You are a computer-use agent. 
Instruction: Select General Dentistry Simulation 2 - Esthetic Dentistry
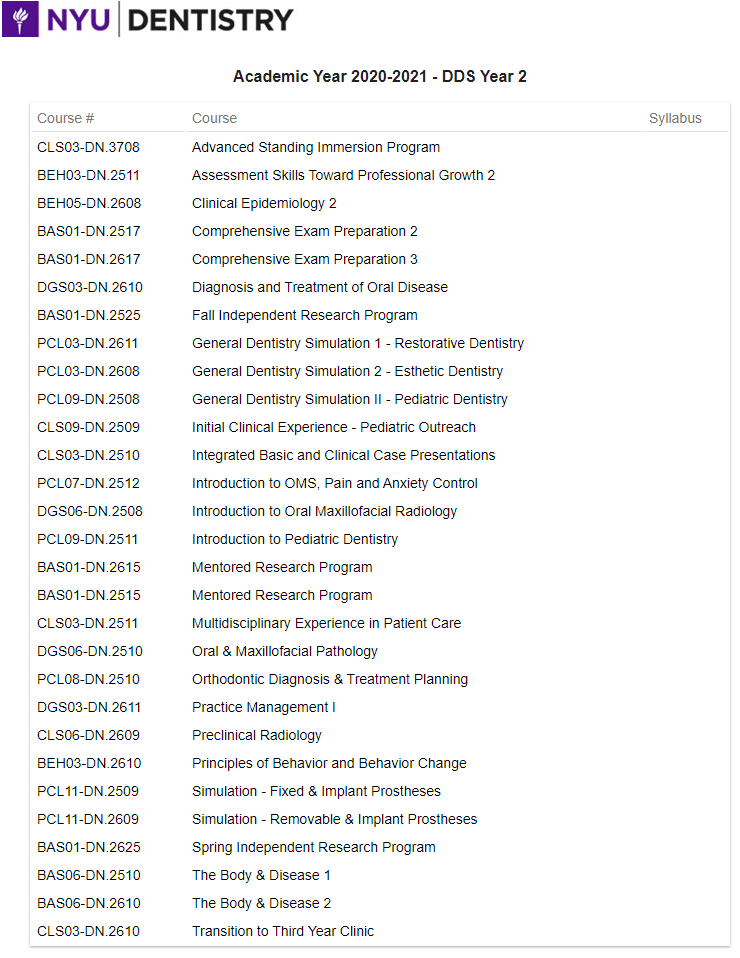coord(347,371)
